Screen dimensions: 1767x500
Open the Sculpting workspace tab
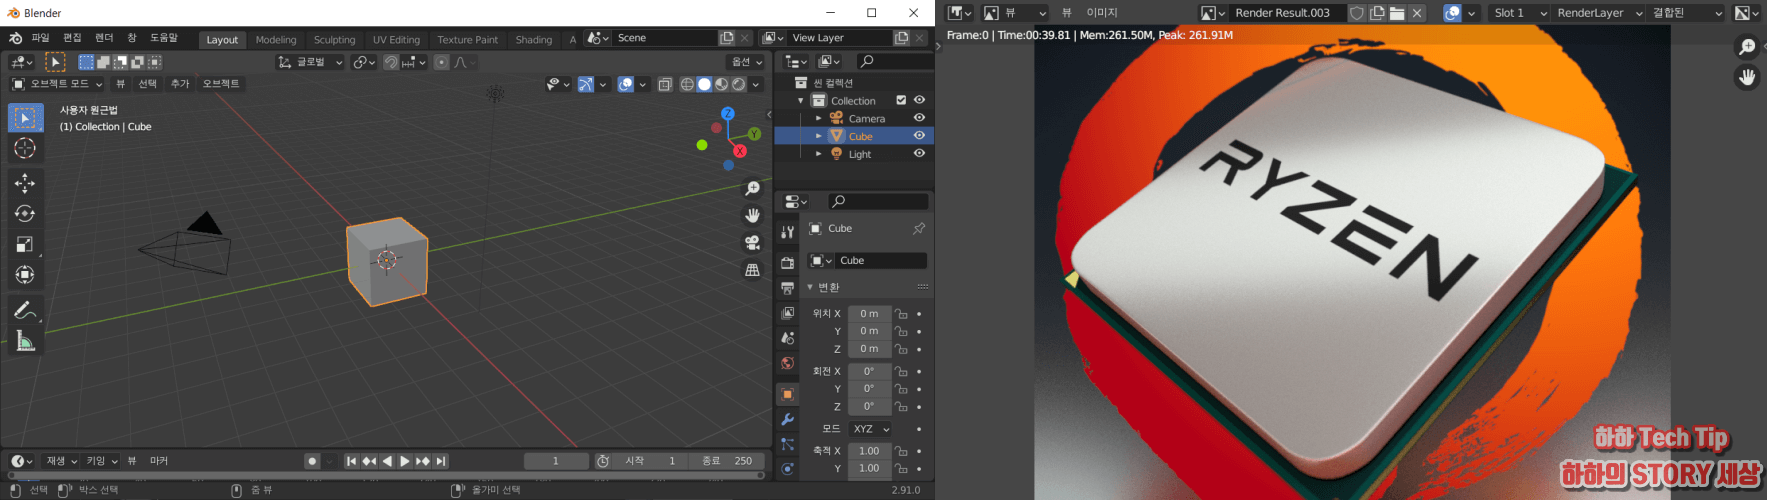[334, 40]
